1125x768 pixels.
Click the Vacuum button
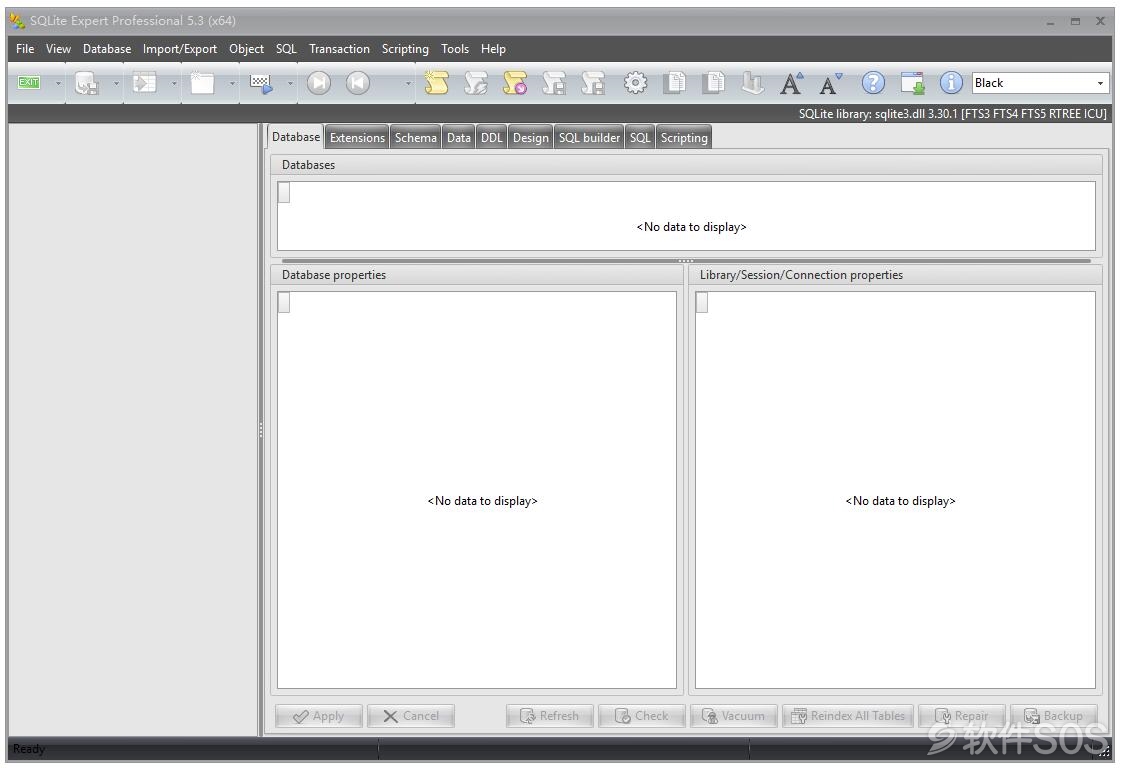[733, 716]
